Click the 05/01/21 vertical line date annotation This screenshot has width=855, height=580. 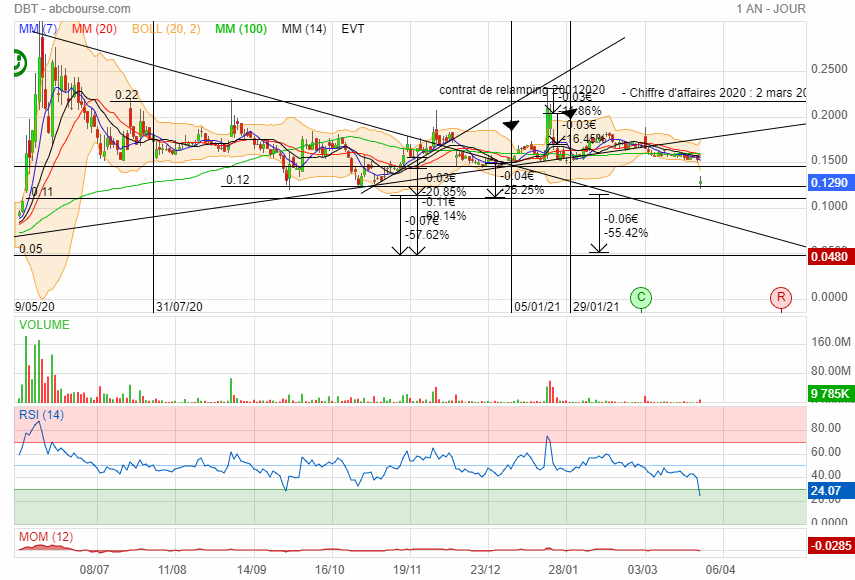(x=537, y=307)
